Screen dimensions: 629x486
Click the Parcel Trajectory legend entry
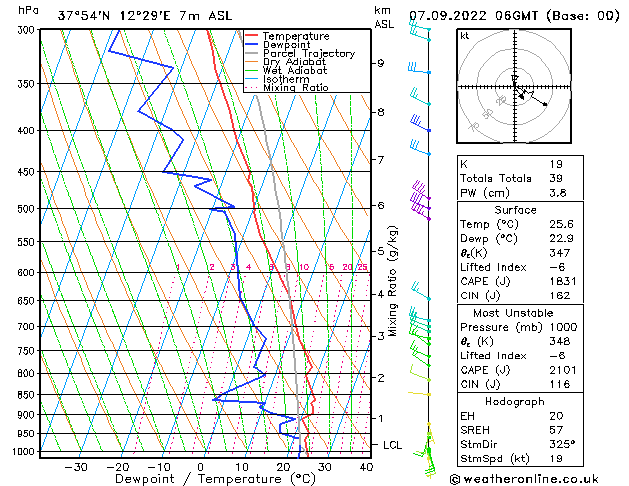309,53
